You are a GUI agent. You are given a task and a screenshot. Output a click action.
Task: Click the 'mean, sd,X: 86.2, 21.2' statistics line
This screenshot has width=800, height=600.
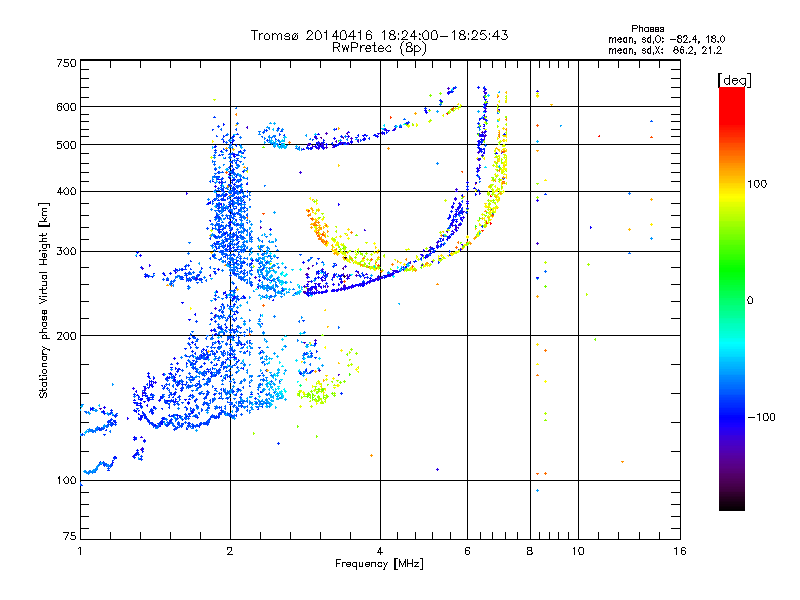pyautogui.click(x=665, y=50)
